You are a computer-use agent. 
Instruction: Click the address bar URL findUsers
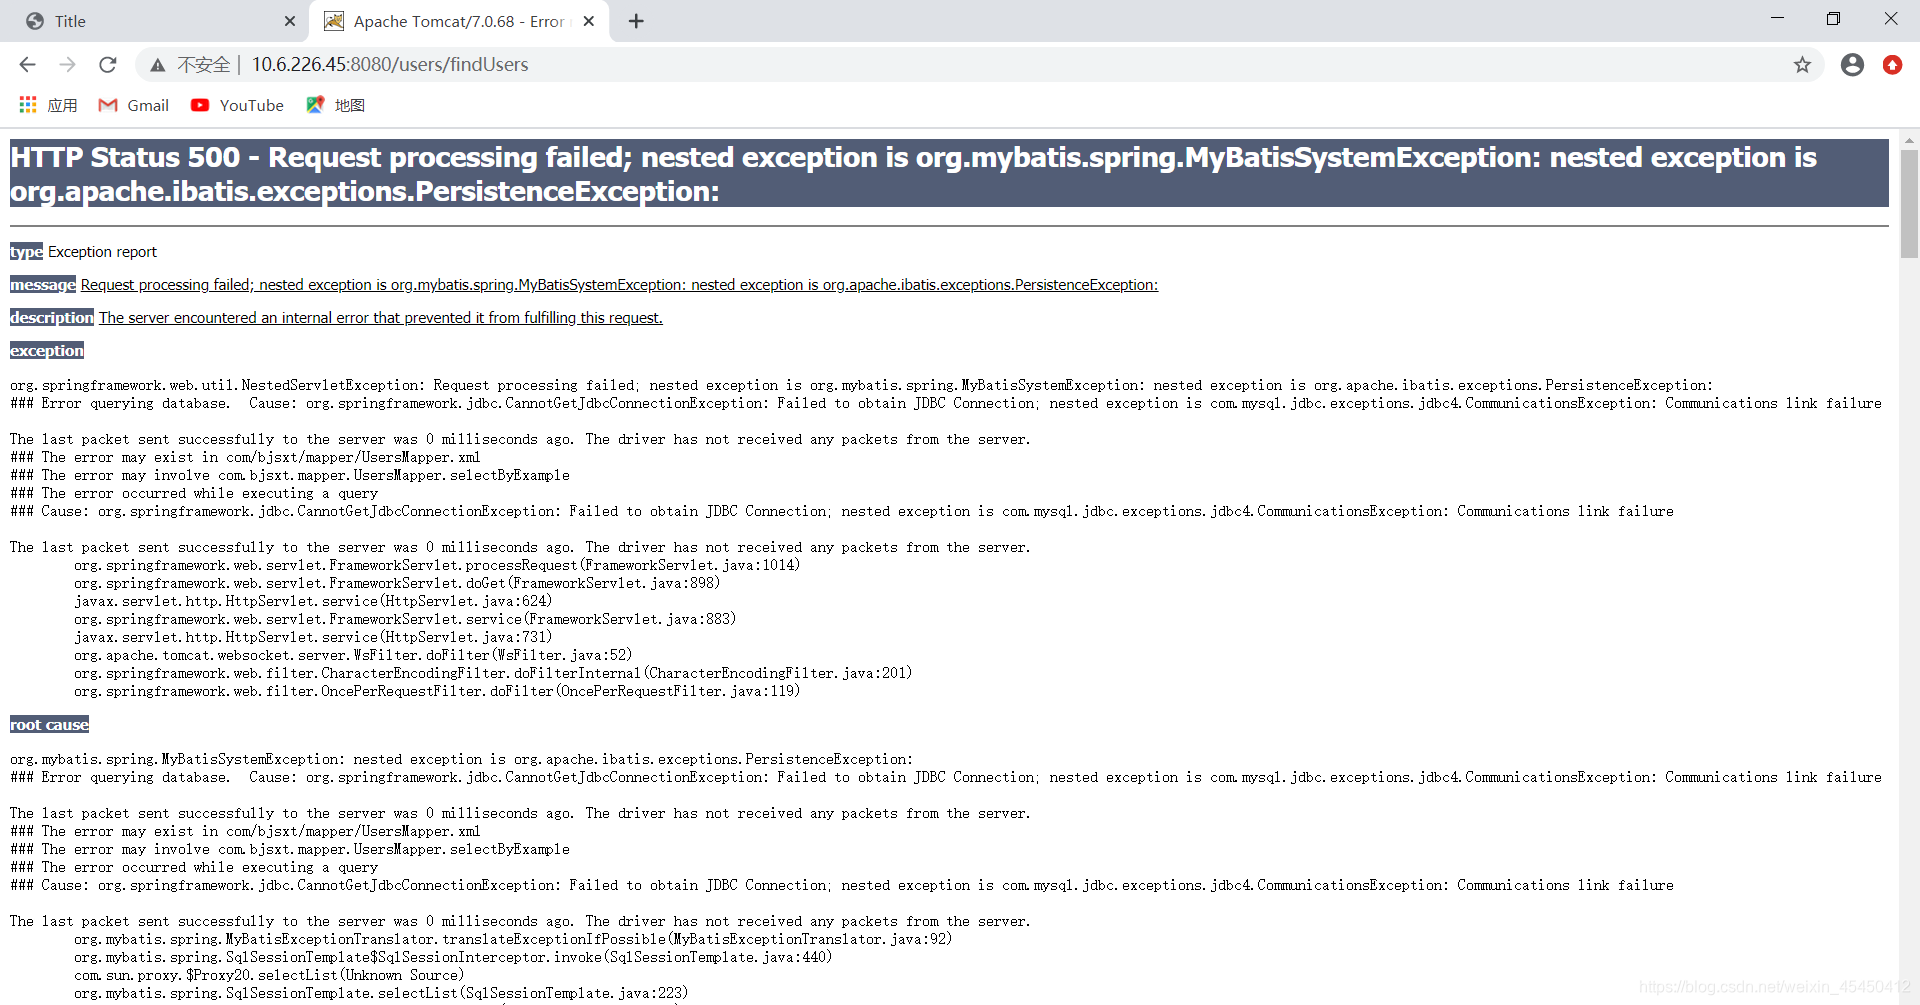[x=390, y=65]
